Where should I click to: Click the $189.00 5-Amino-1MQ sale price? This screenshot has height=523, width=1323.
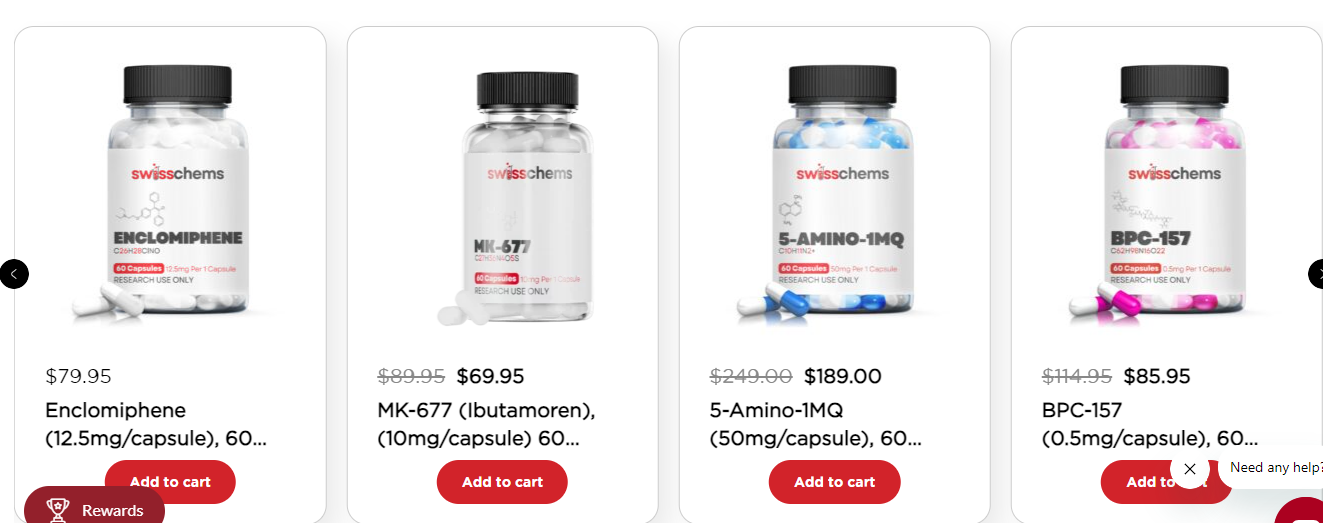click(x=843, y=376)
